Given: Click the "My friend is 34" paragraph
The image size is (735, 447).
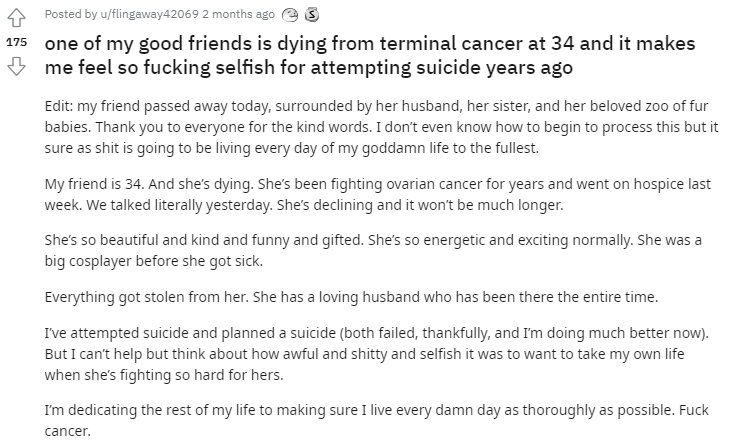Looking at the screenshot, I should pos(378,194).
